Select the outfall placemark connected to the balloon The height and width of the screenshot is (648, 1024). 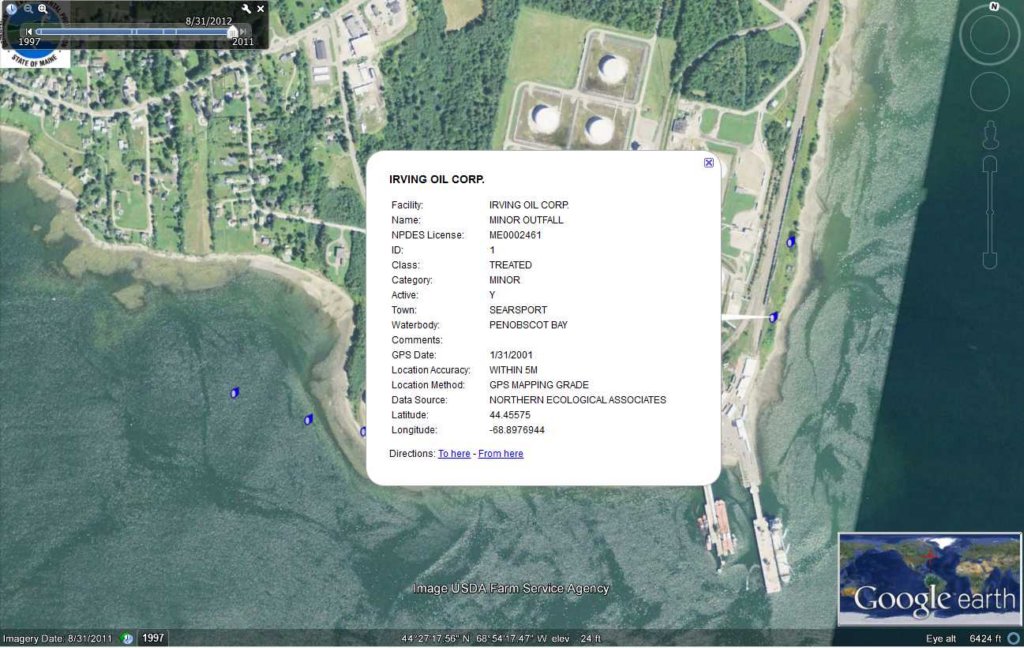[x=773, y=317]
